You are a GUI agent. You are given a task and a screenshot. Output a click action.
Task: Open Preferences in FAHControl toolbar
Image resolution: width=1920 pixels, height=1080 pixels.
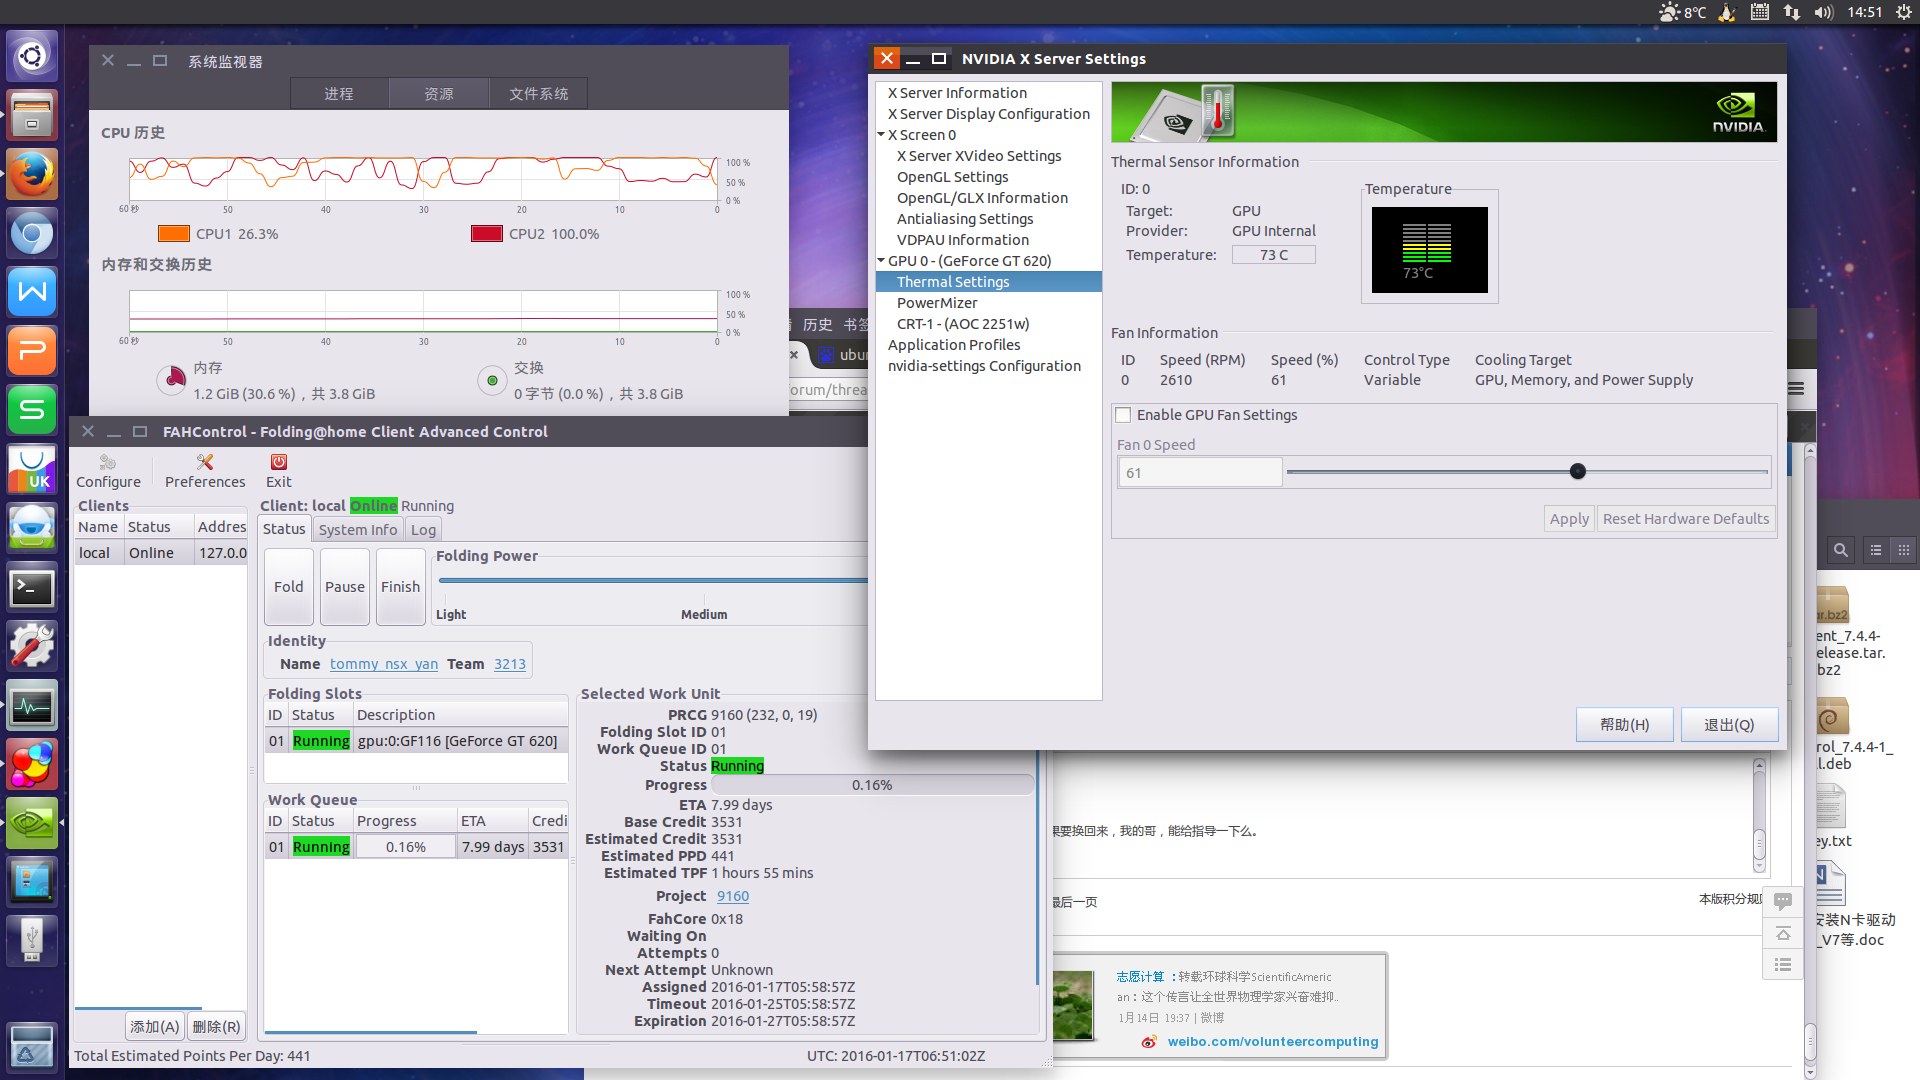(x=205, y=471)
